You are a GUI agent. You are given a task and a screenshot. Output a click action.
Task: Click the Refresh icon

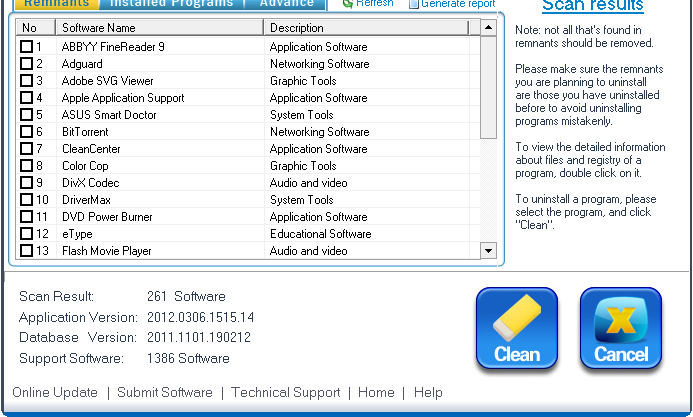click(348, 4)
